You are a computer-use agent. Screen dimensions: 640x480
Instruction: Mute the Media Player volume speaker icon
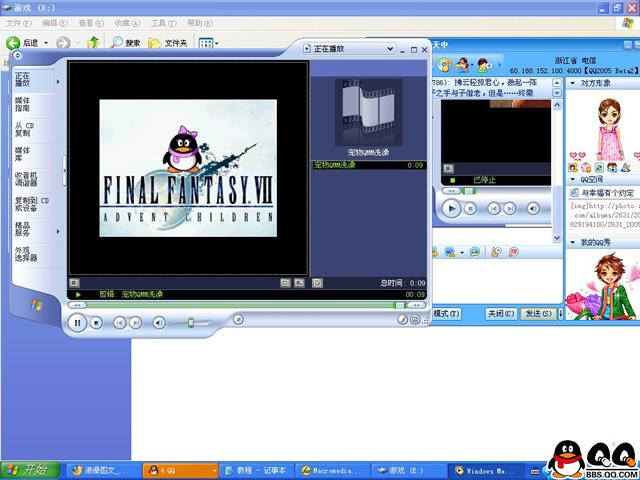(158, 322)
